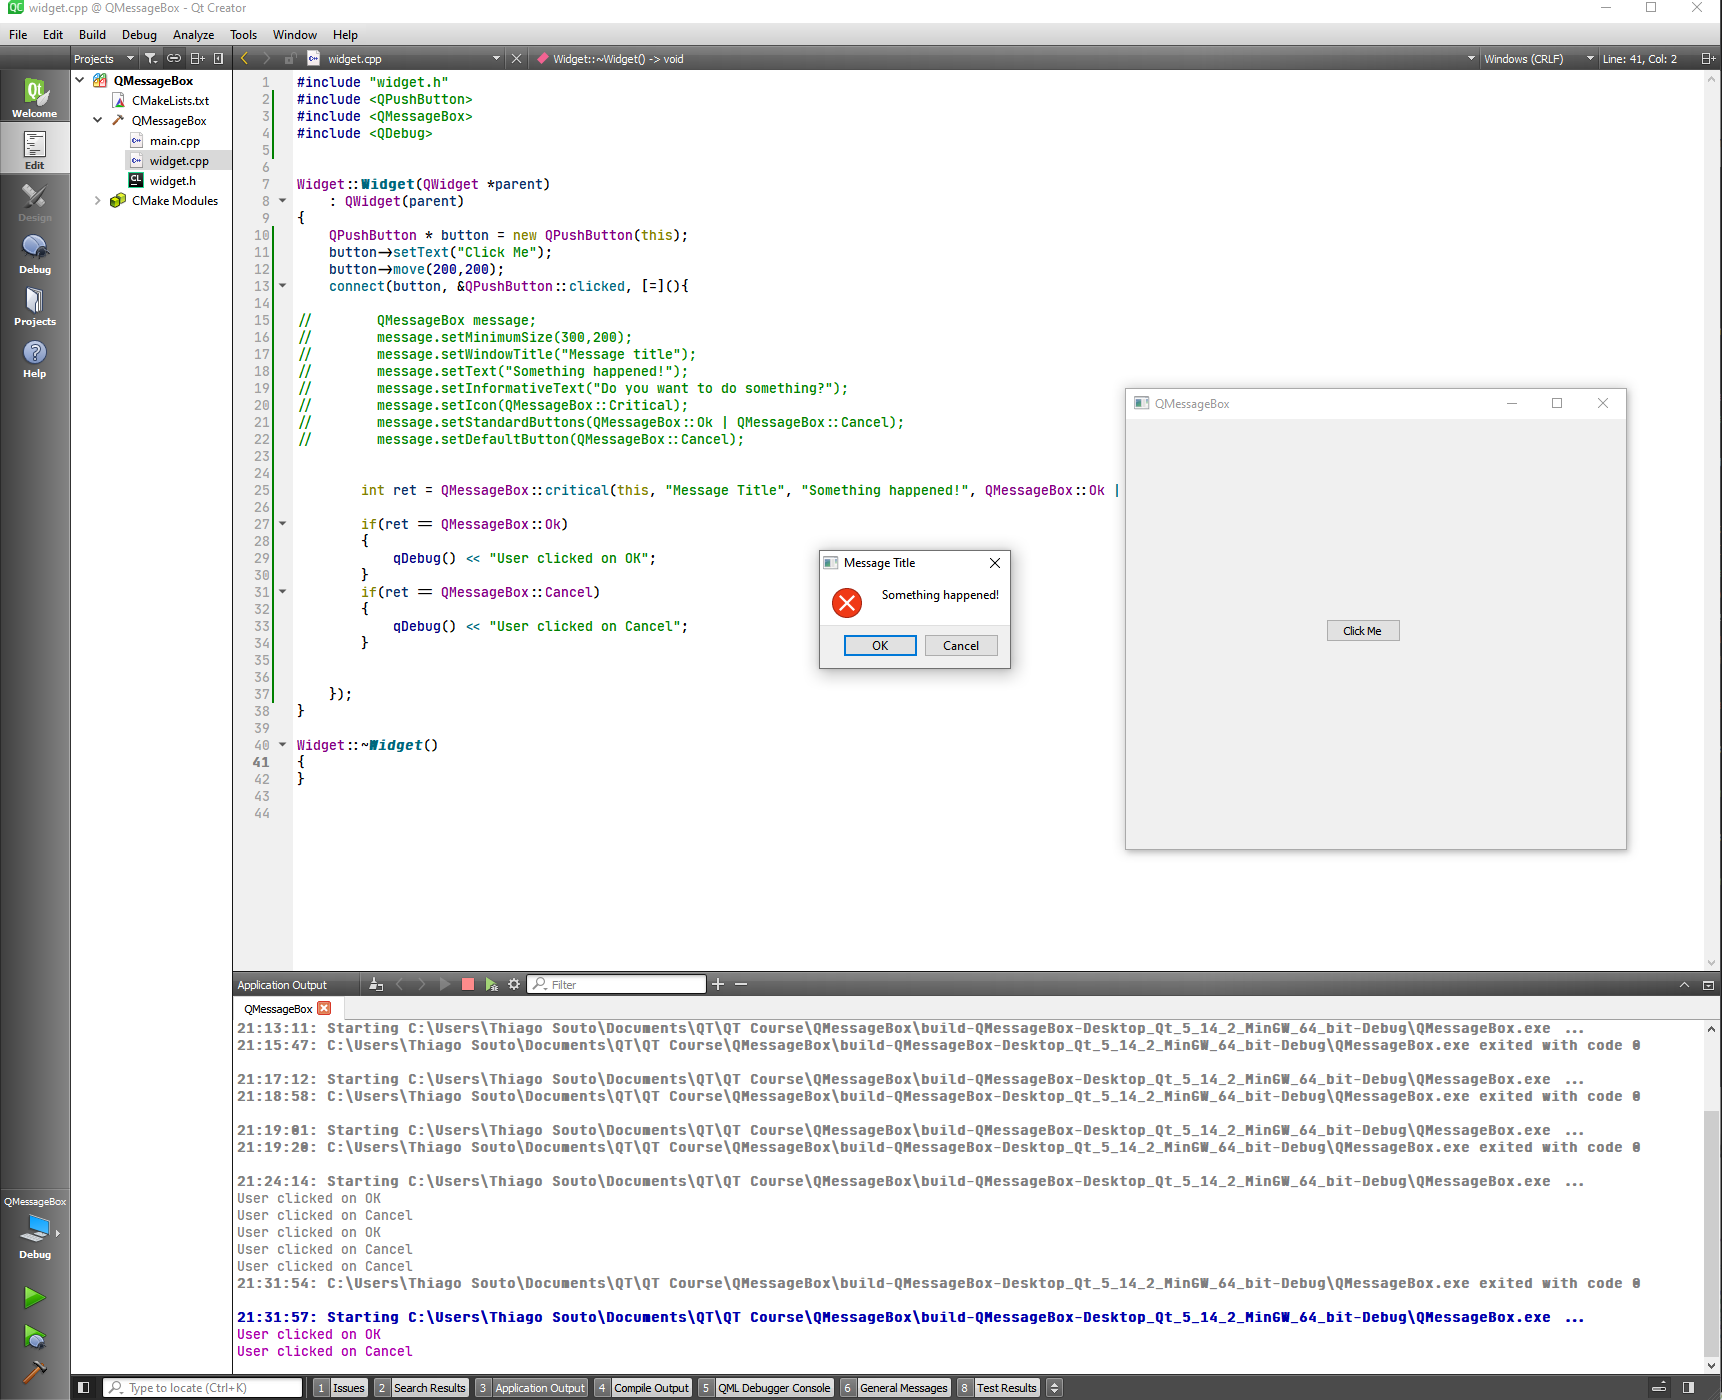
Task: Open the Design mode
Action: click(x=35, y=201)
